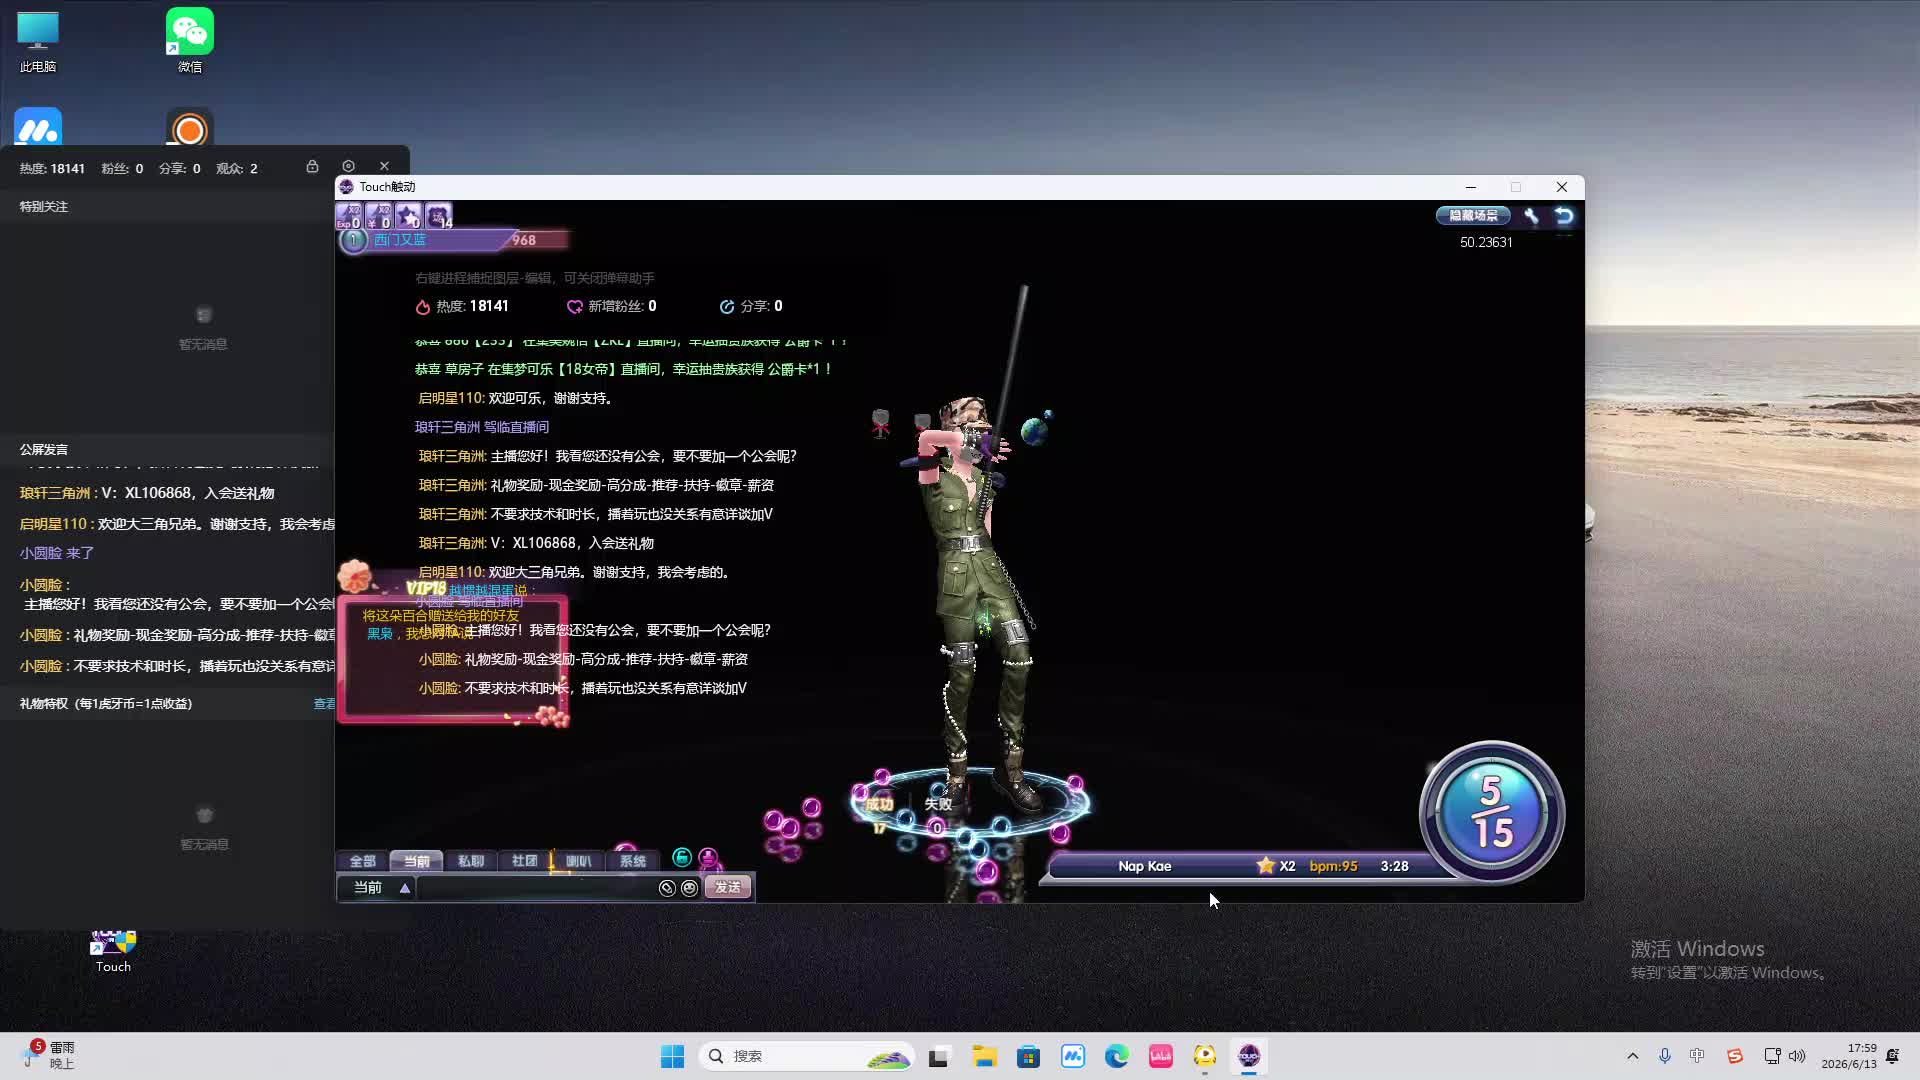
Task: Open the 喇叭 chat tab
Action: coord(578,861)
